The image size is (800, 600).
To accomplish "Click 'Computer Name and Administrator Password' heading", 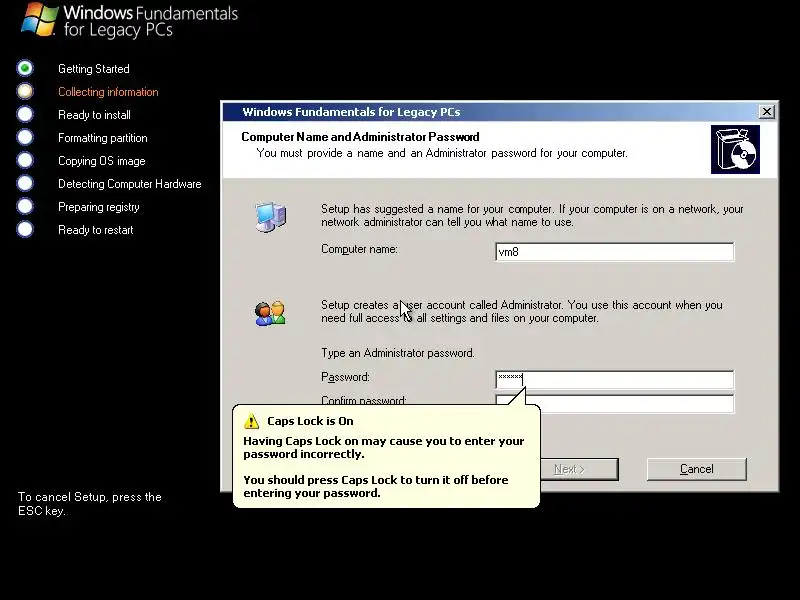I will pos(360,137).
